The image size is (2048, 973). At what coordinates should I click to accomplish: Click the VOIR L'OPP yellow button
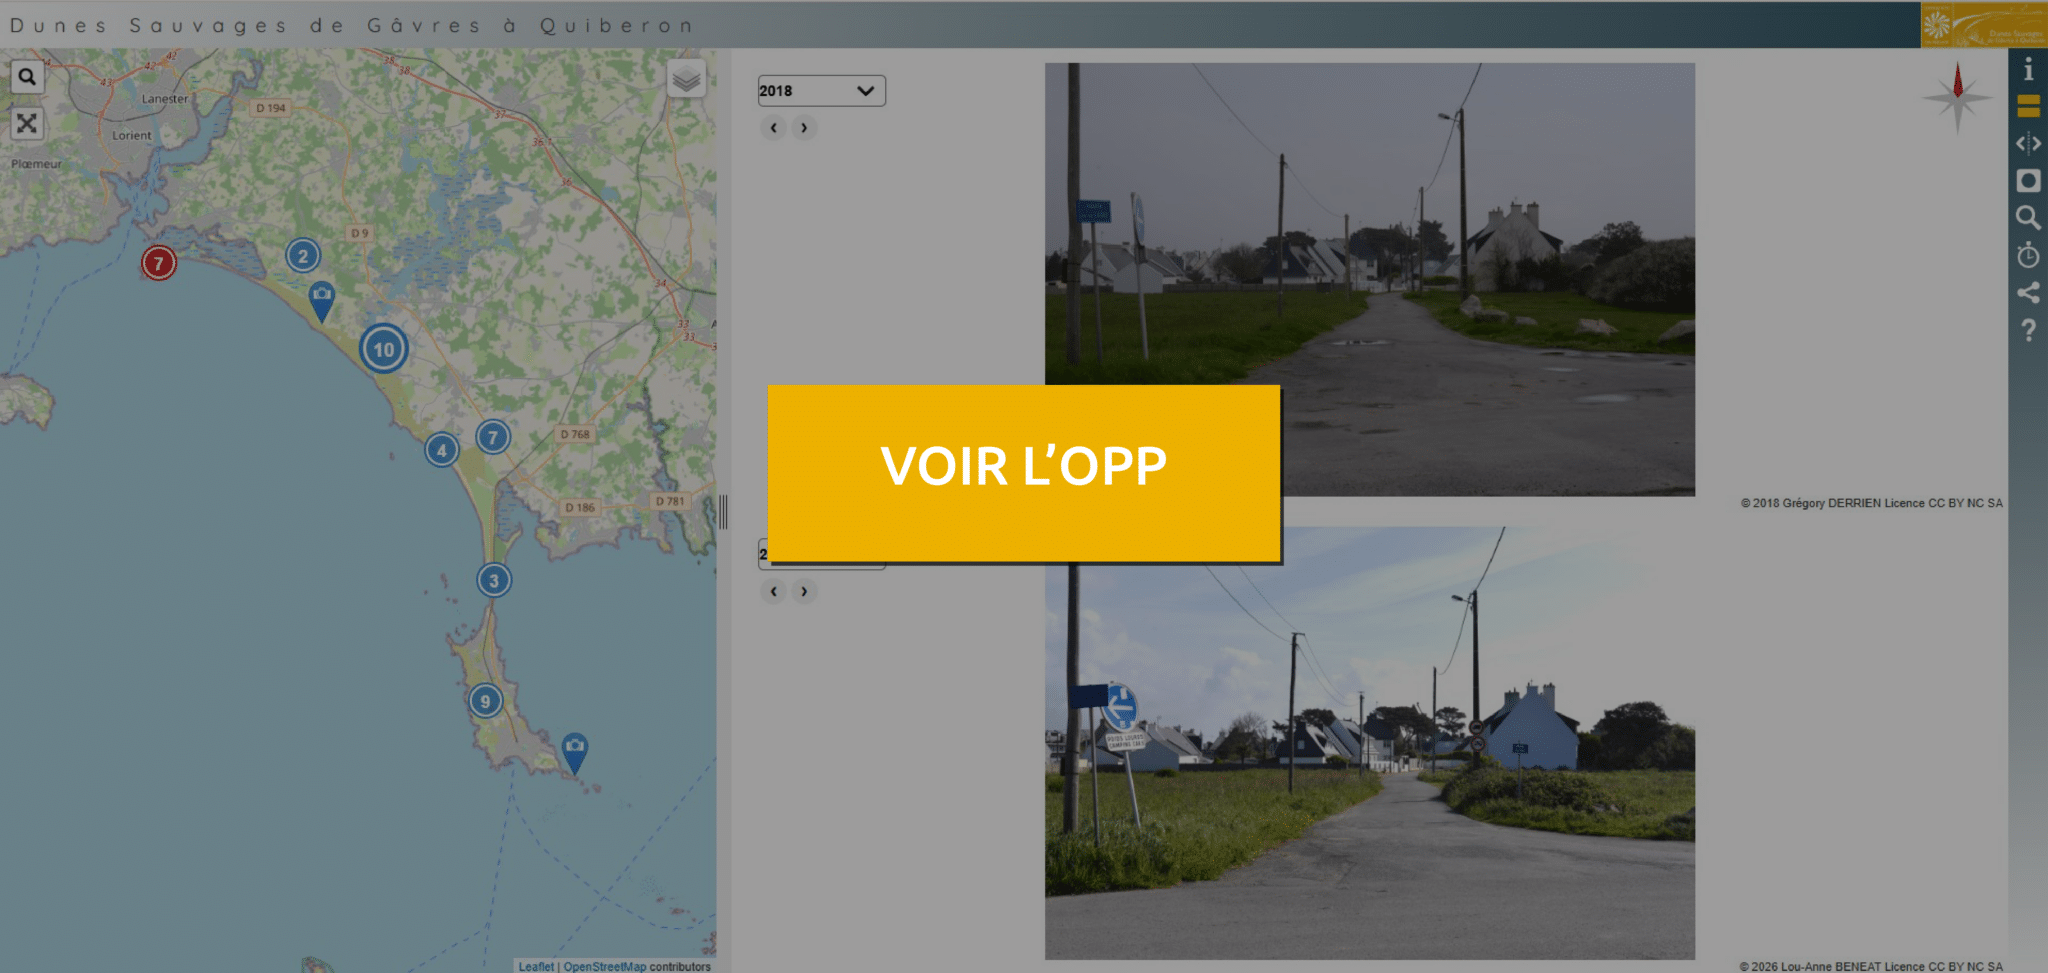[1024, 473]
